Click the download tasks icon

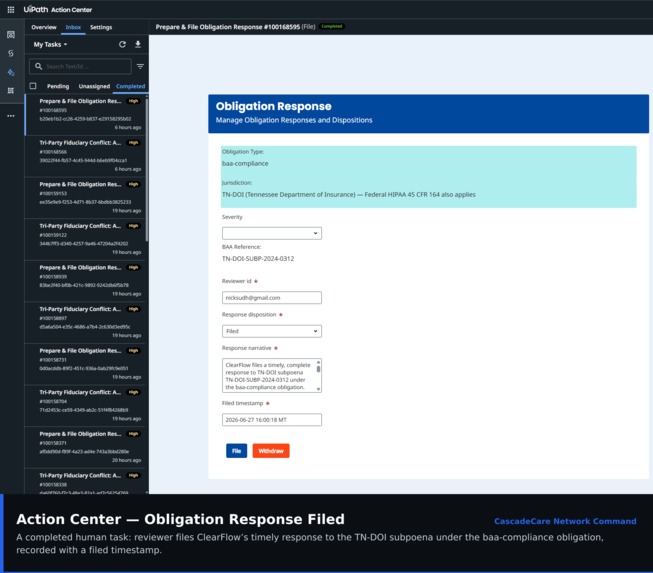138,45
